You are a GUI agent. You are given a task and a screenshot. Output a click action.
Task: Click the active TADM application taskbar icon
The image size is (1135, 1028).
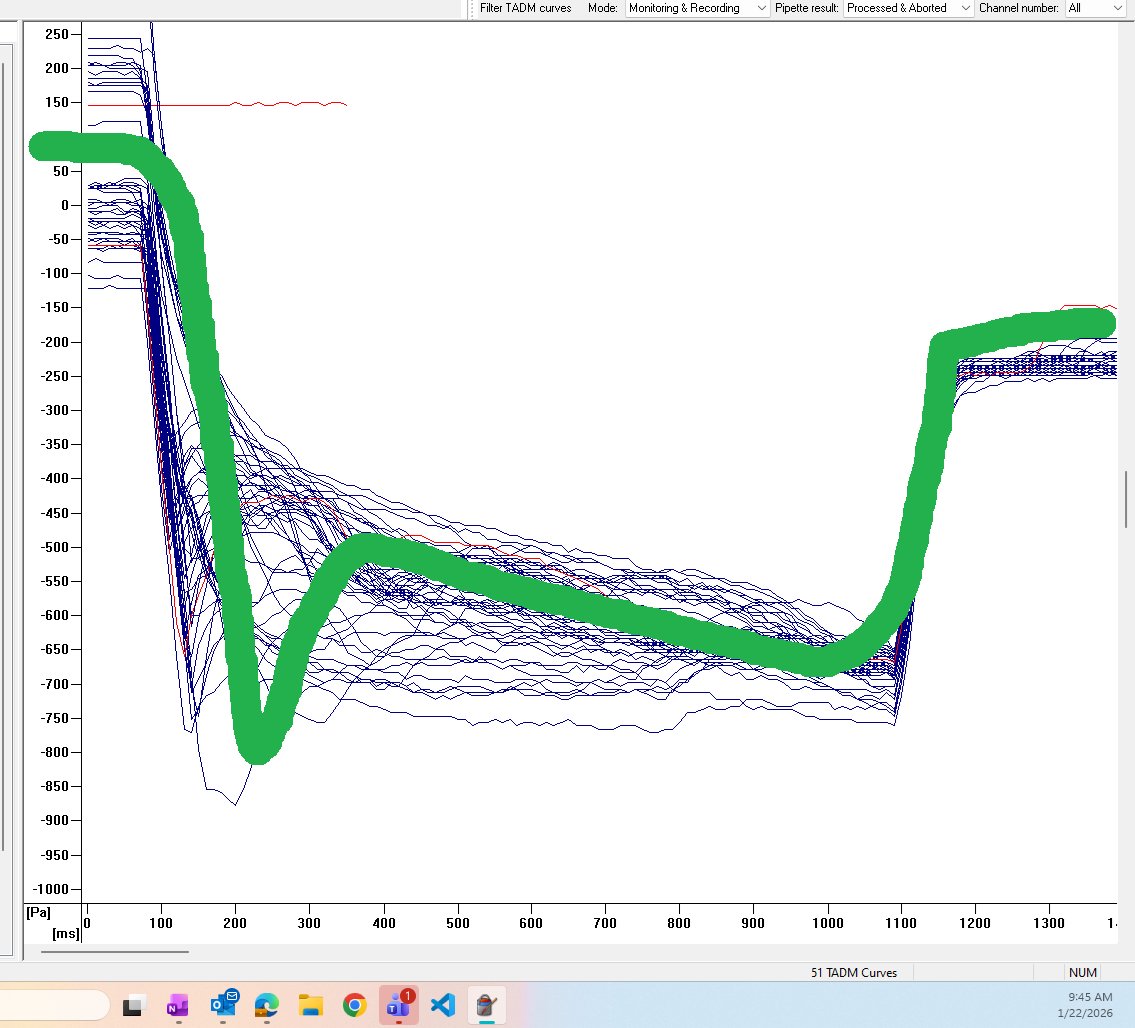pyautogui.click(x=487, y=1005)
